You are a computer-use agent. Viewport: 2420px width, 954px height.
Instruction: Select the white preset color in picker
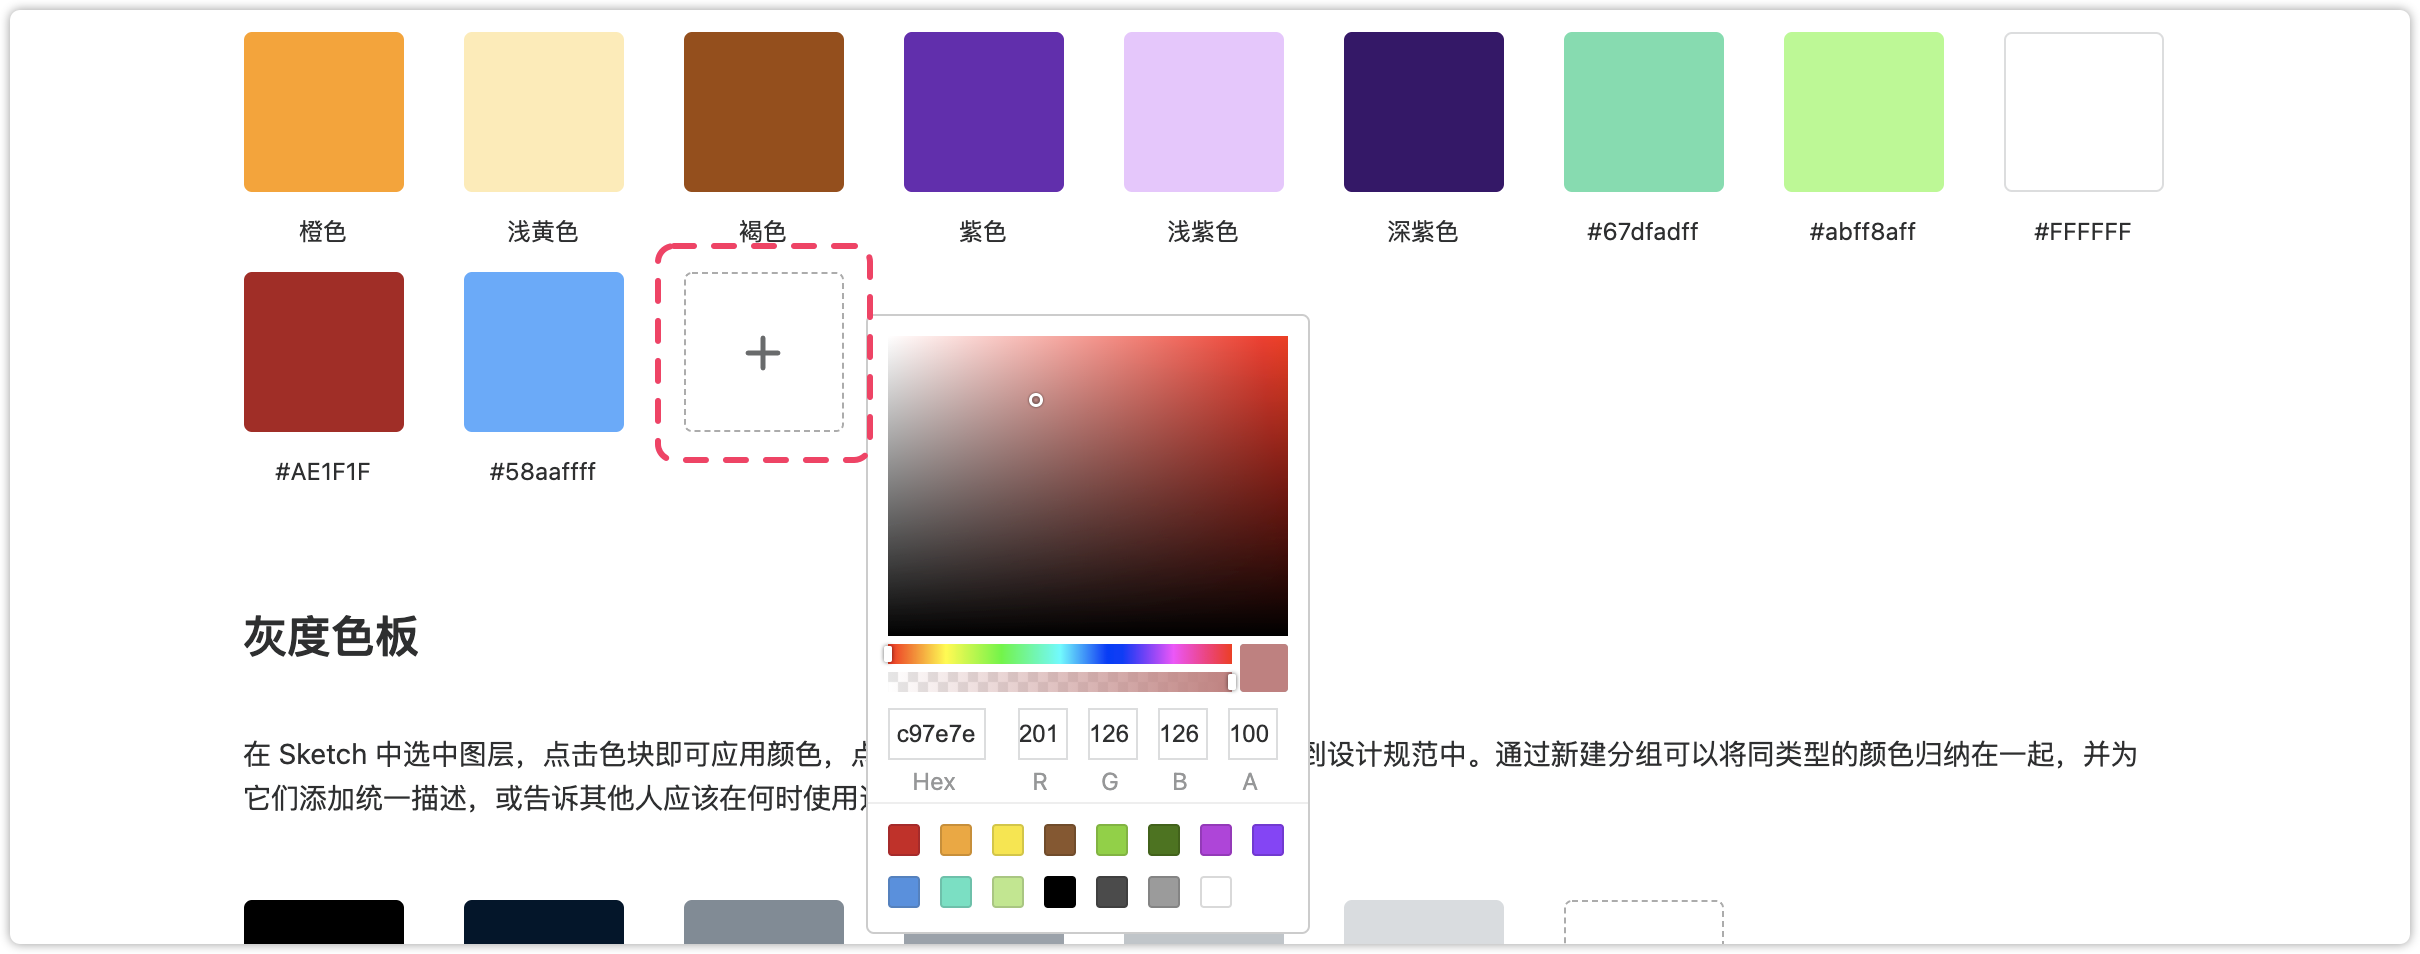tap(1216, 892)
